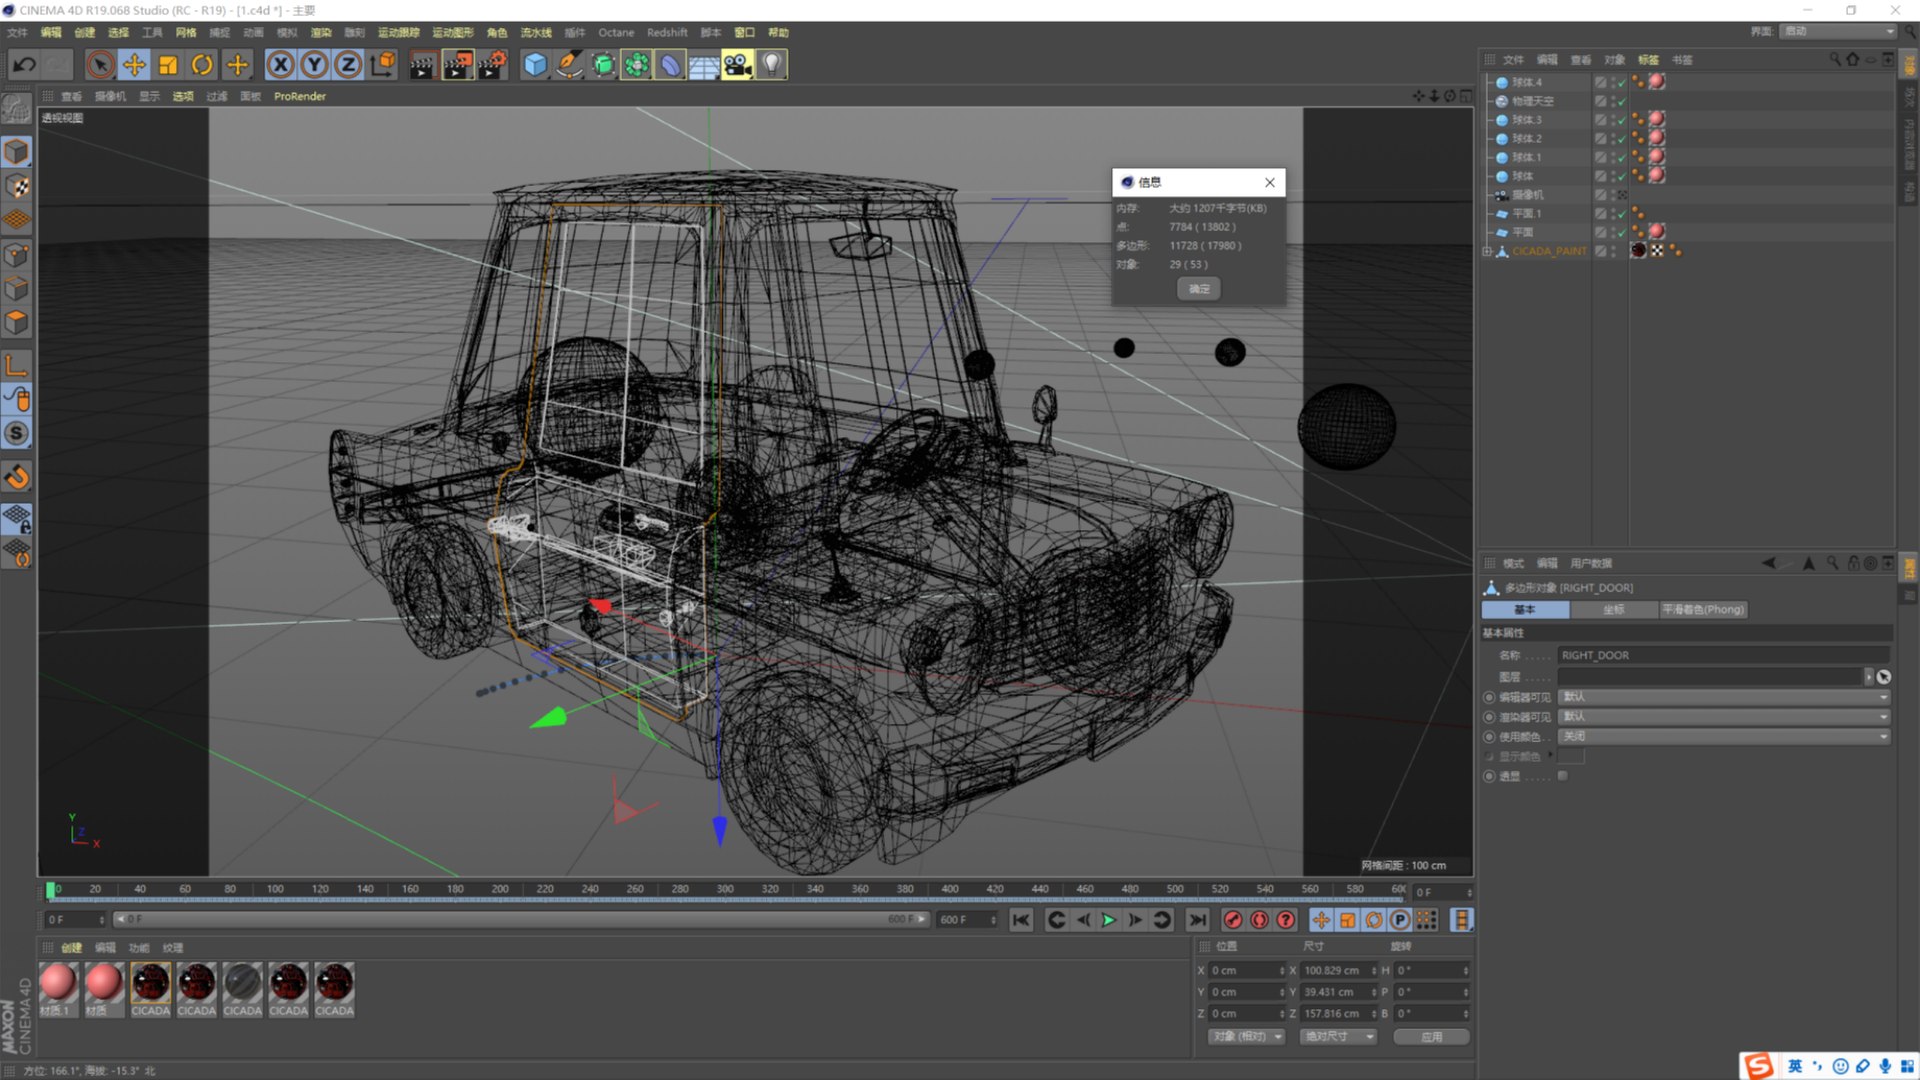The image size is (1920, 1080).
Task: Click frame 300 on the timeline ruler
Action: pos(725,890)
